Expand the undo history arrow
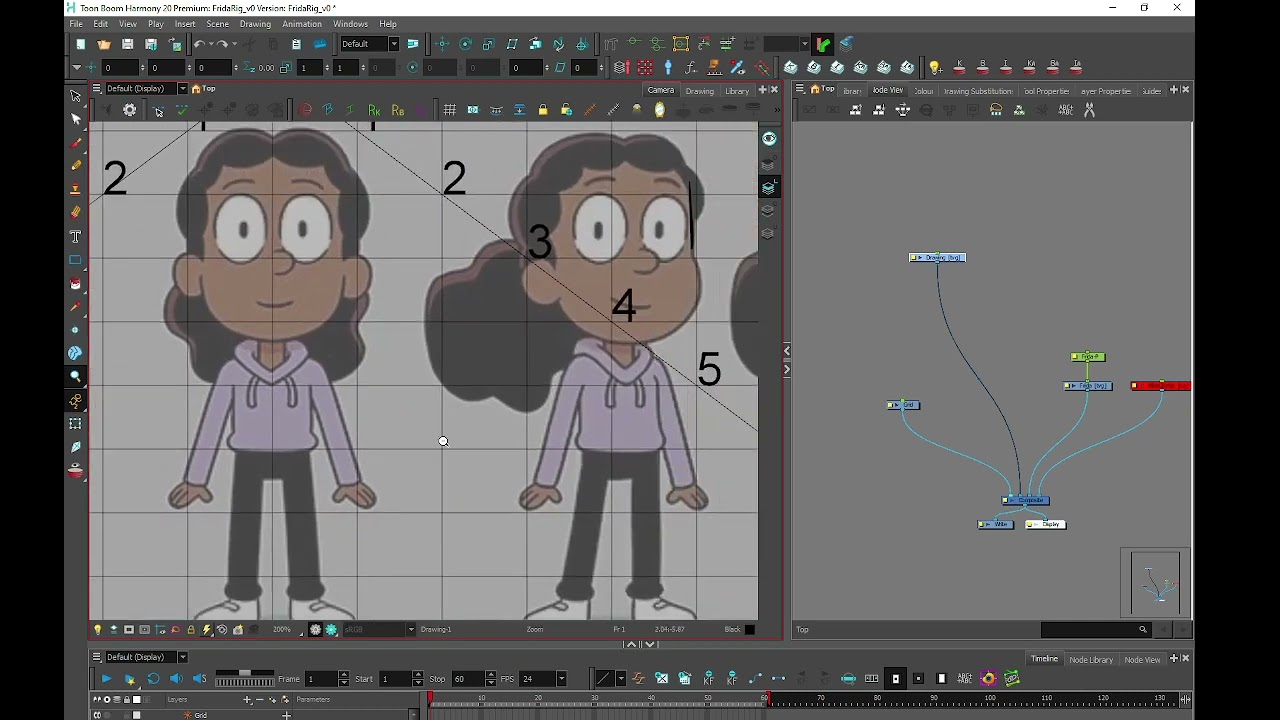Viewport: 1280px width, 720px height. tap(210, 44)
